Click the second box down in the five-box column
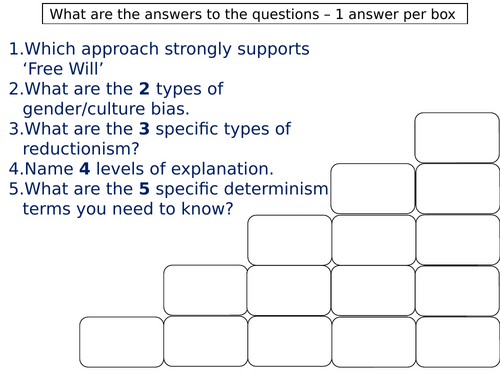Viewport: 500px width, 375px height. [x=458, y=189]
